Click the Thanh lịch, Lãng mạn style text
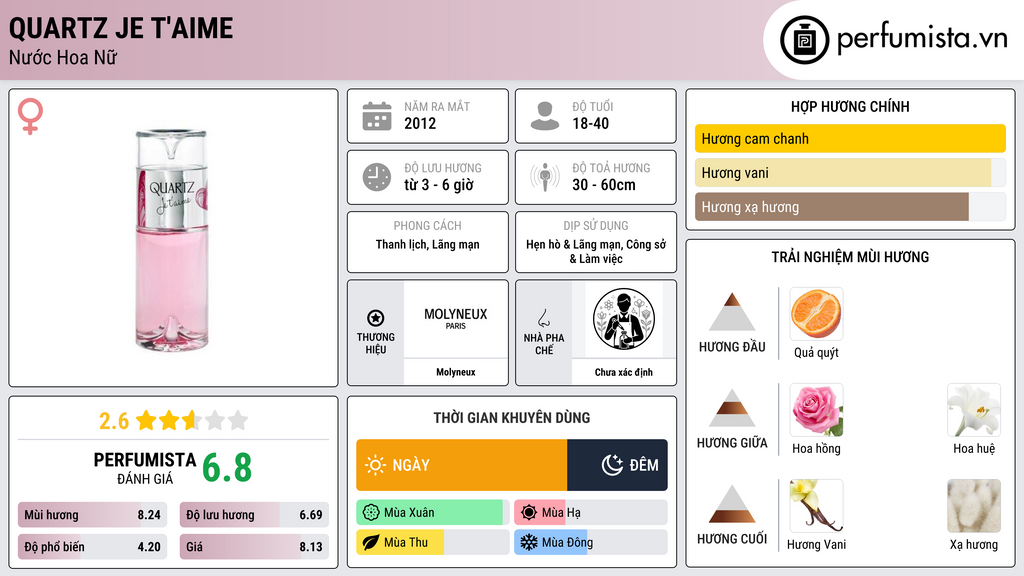Image resolution: width=1024 pixels, height=576 pixels. pyautogui.click(x=428, y=245)
